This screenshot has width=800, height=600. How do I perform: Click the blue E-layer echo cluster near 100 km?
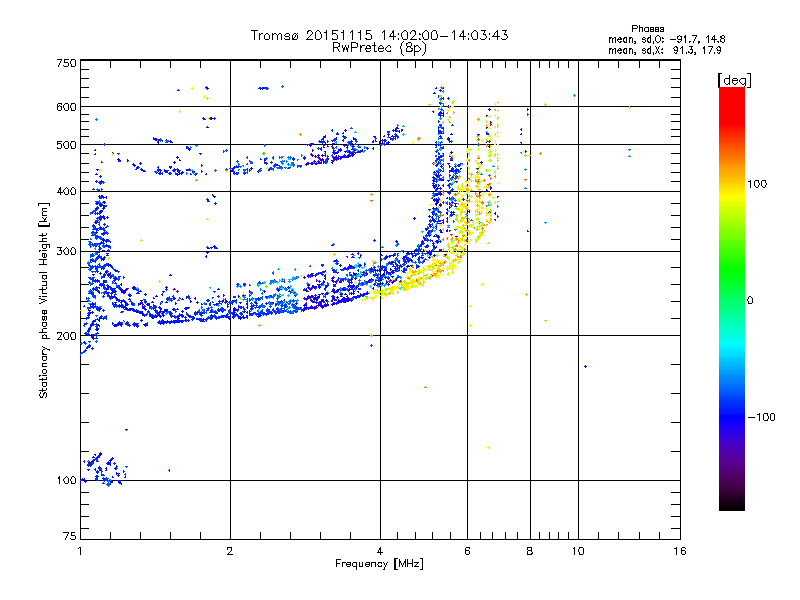click(105, 469)
